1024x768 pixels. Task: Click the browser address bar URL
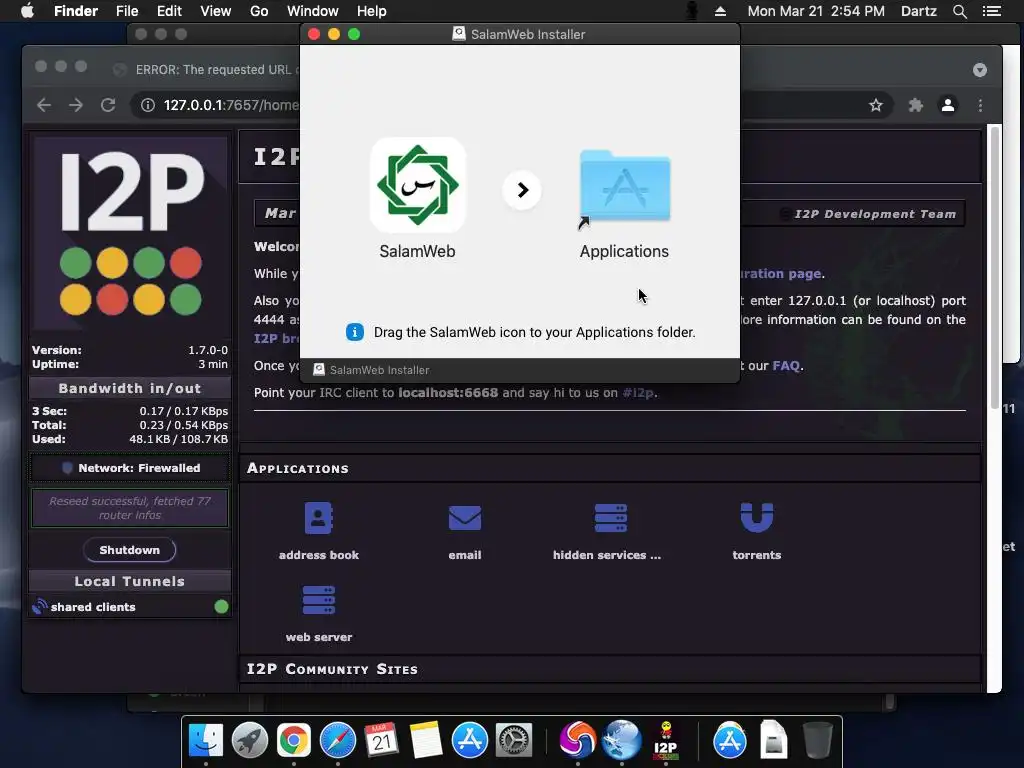(231, 105)
